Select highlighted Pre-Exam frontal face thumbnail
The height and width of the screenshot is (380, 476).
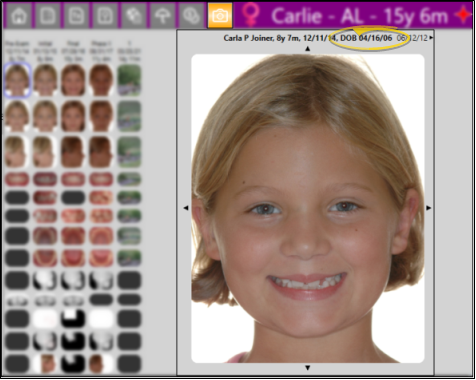(17, 80)
